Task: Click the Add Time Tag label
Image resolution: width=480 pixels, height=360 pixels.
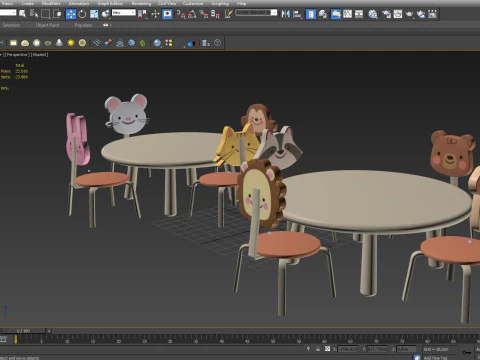Action: point(436,358)
